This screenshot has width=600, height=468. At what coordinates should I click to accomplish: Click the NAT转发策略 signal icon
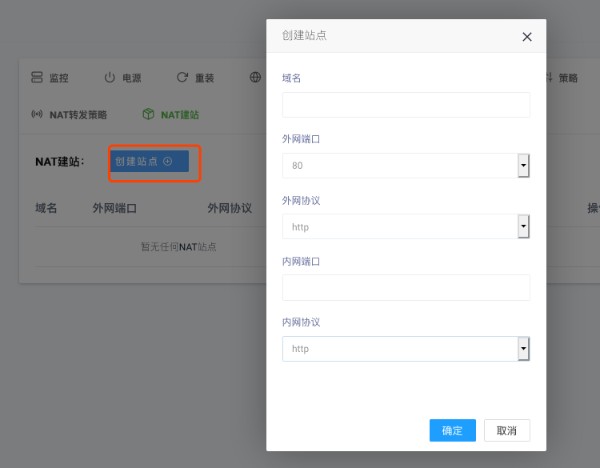(x=37, y=114)
